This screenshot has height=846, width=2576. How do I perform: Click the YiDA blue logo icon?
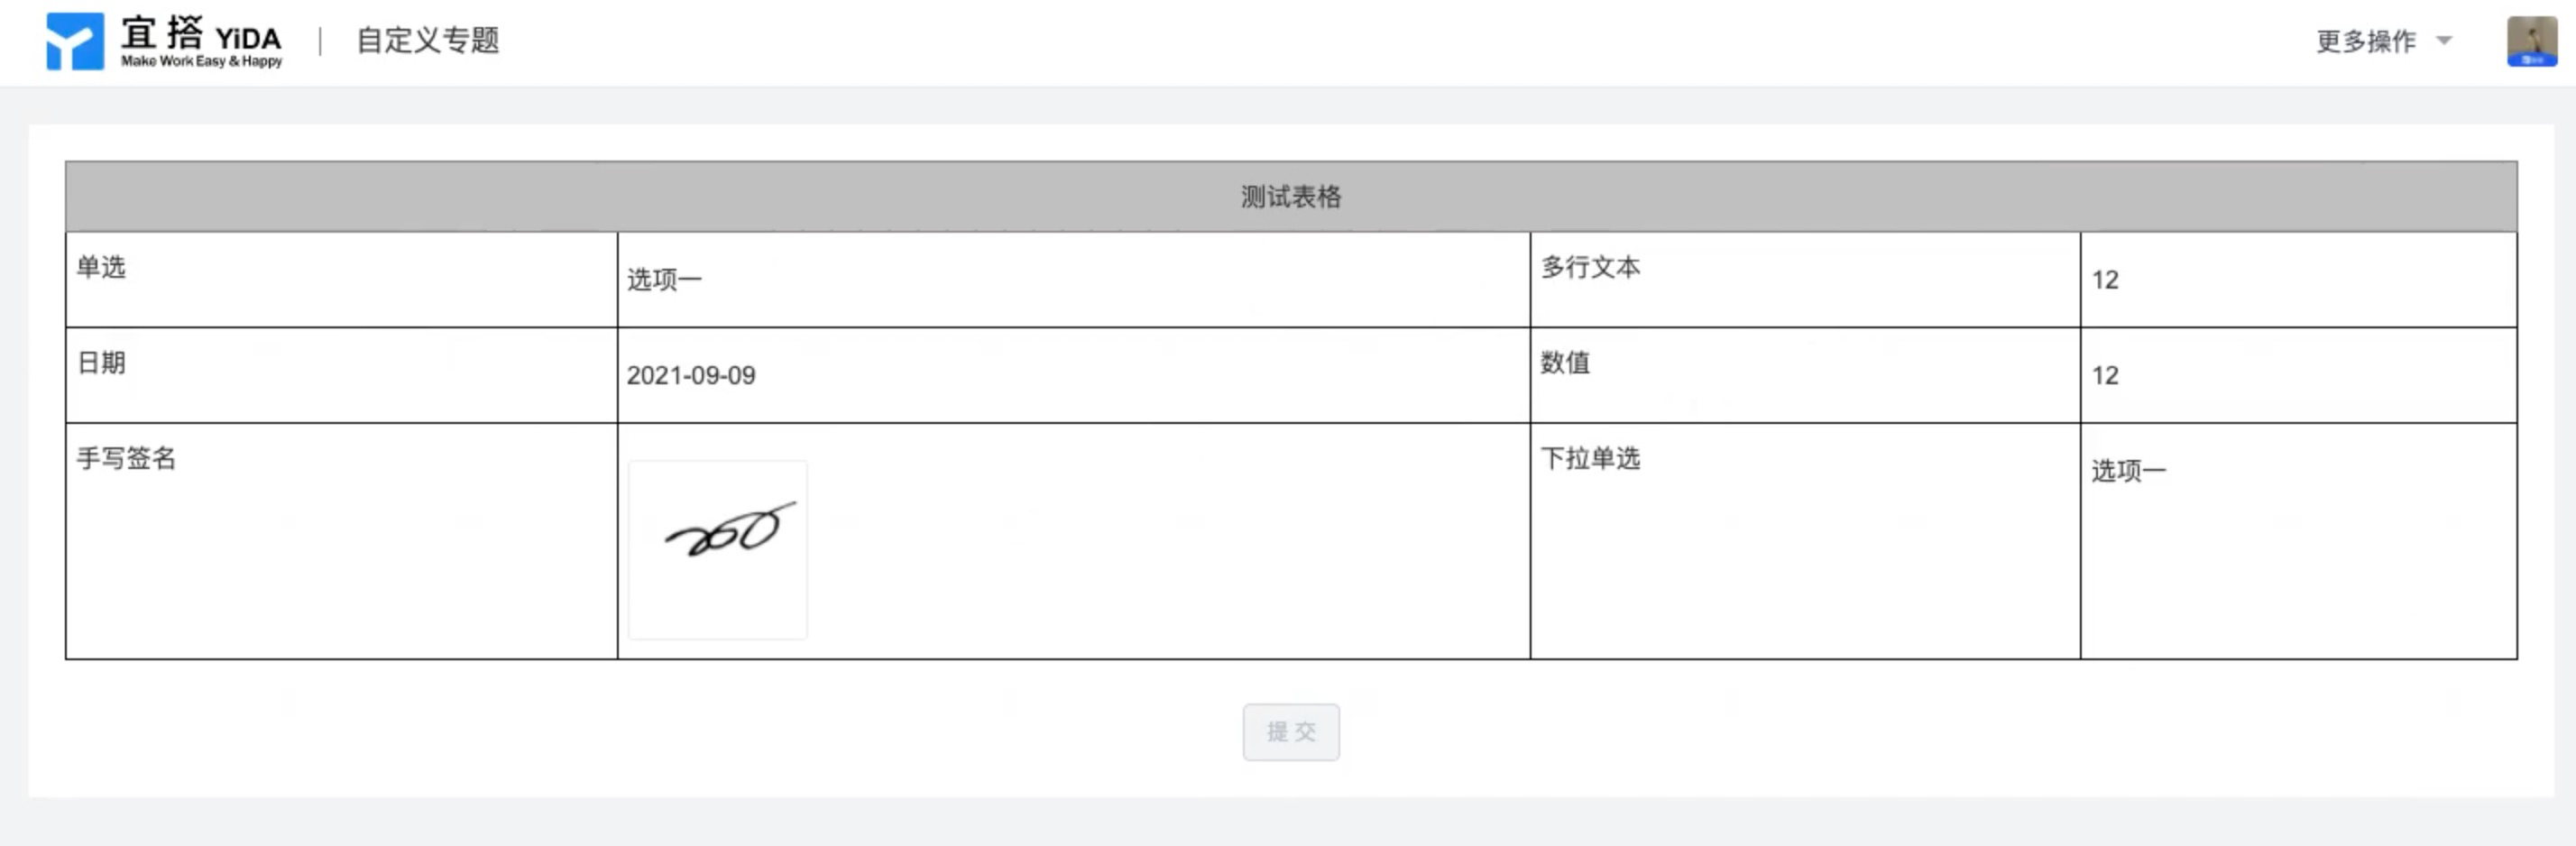(75, 41)
